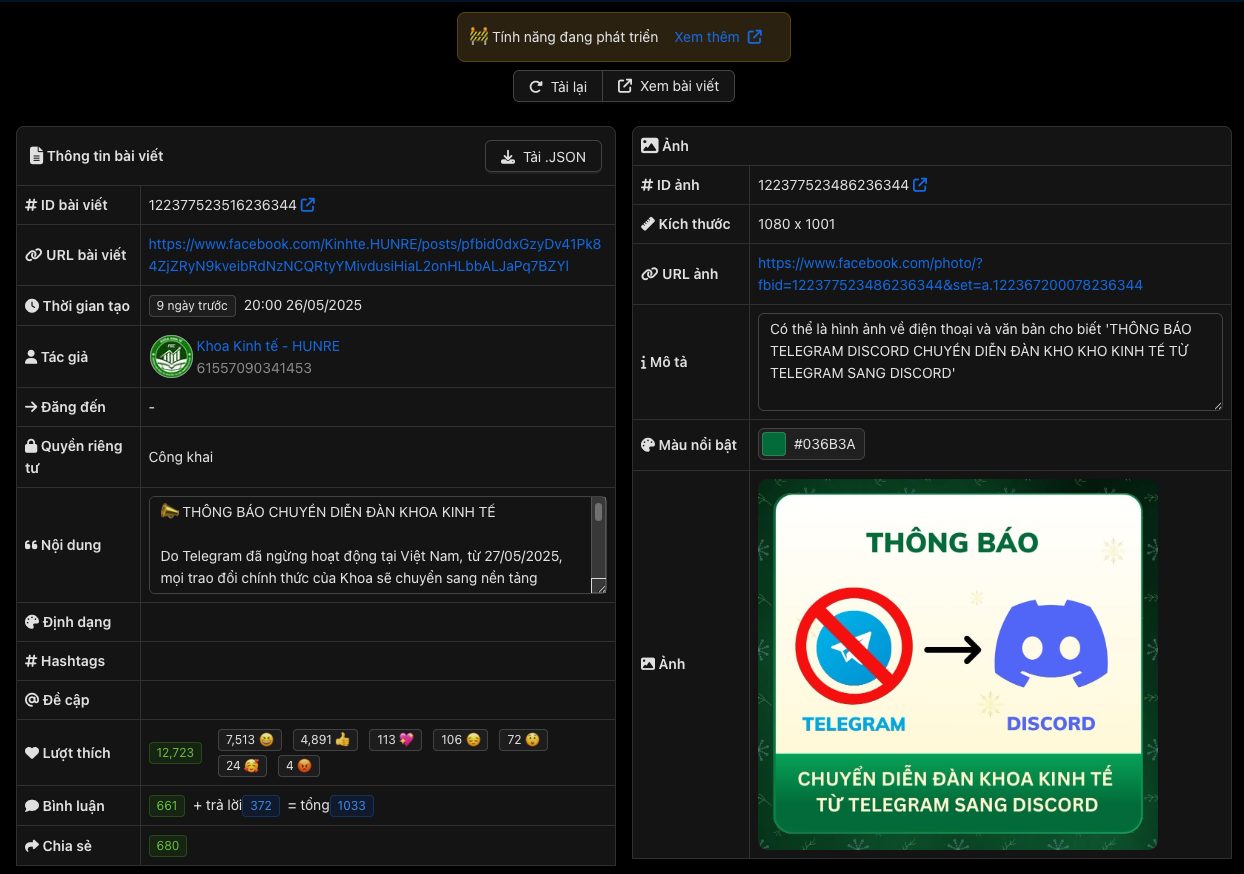Click the hash icon beside ID bài viết
Image resolution: width=1244 pixels, height=874 pixels.
[x=31, y=205]
